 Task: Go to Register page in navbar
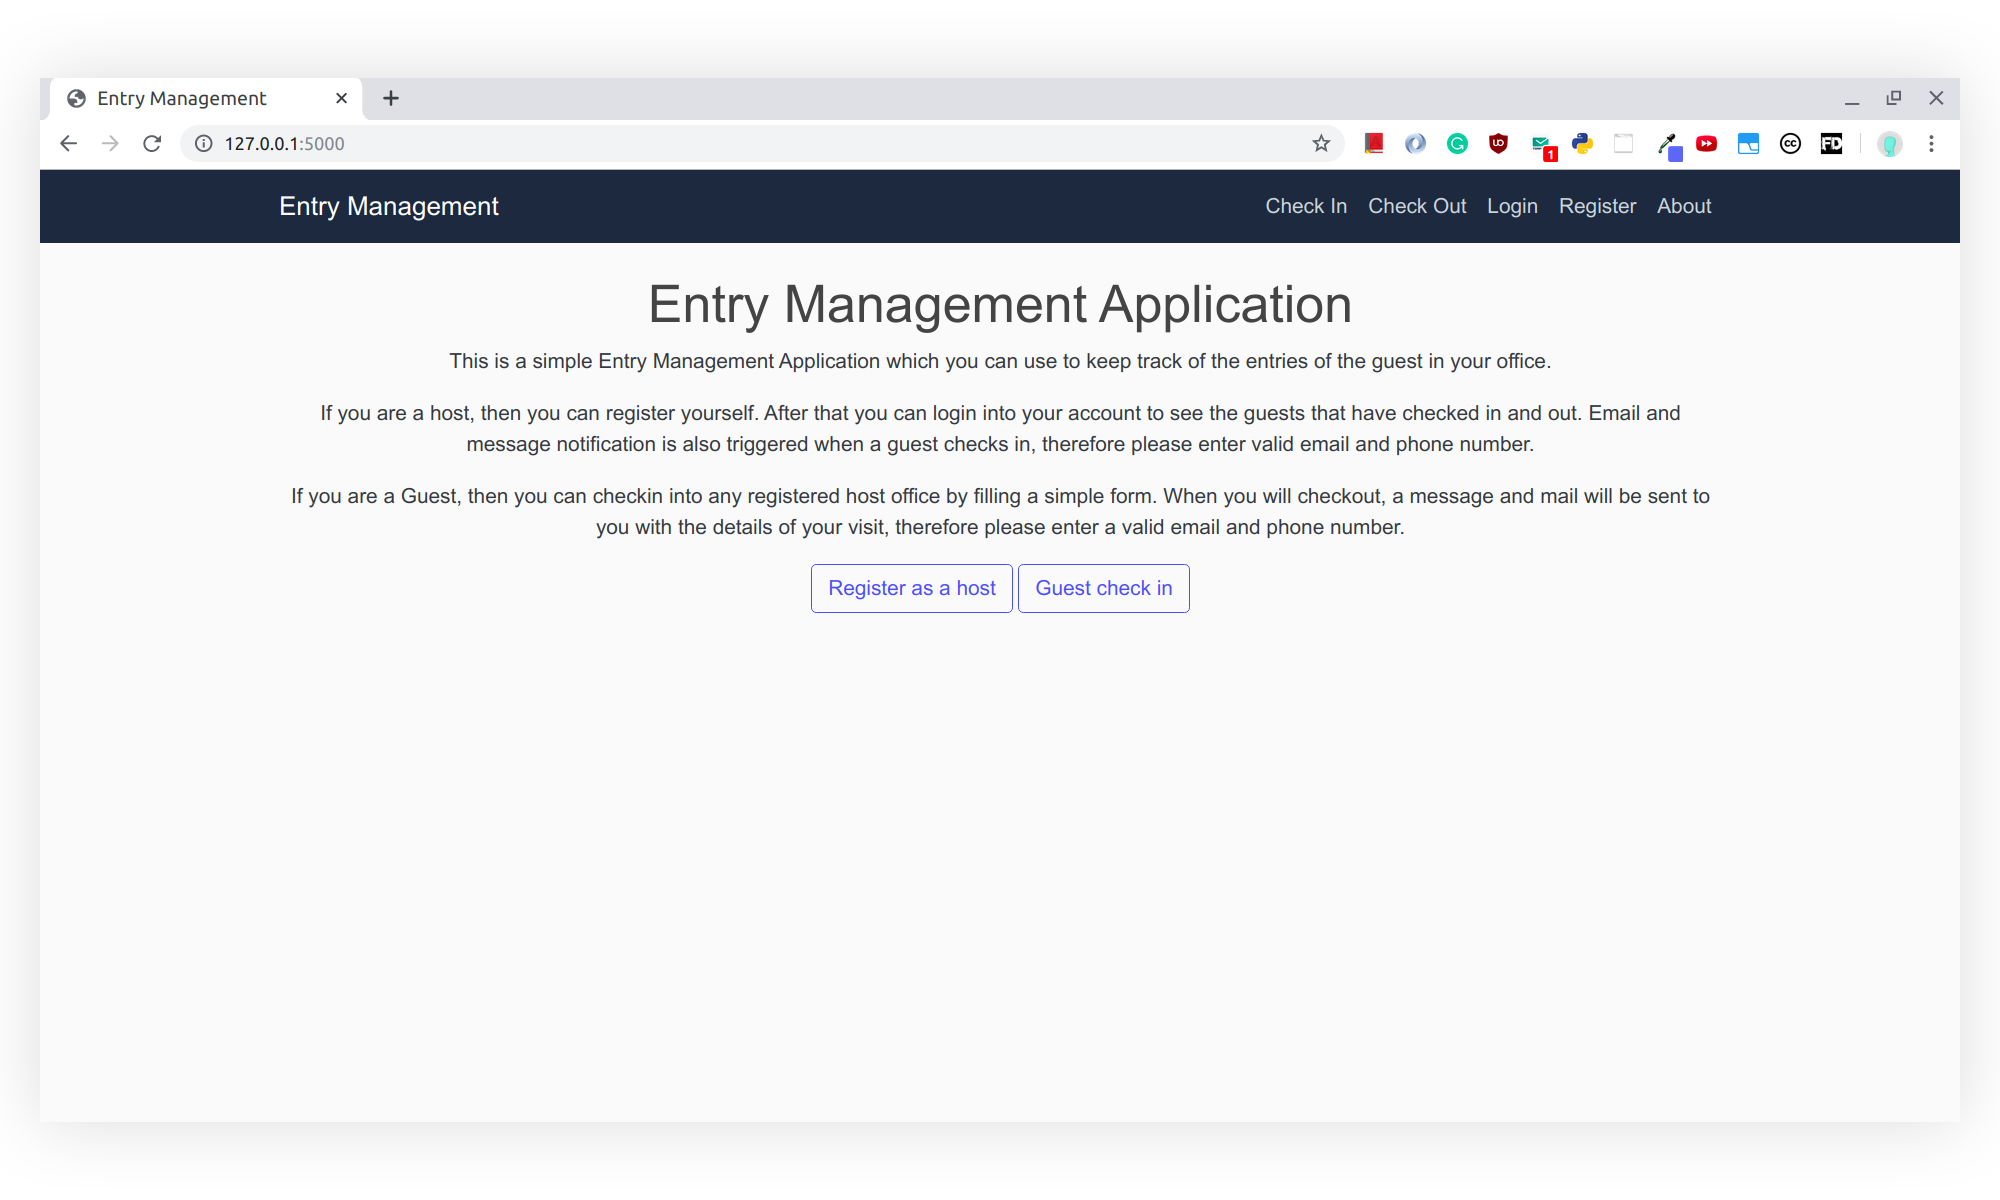click(x=1597, y=206)
